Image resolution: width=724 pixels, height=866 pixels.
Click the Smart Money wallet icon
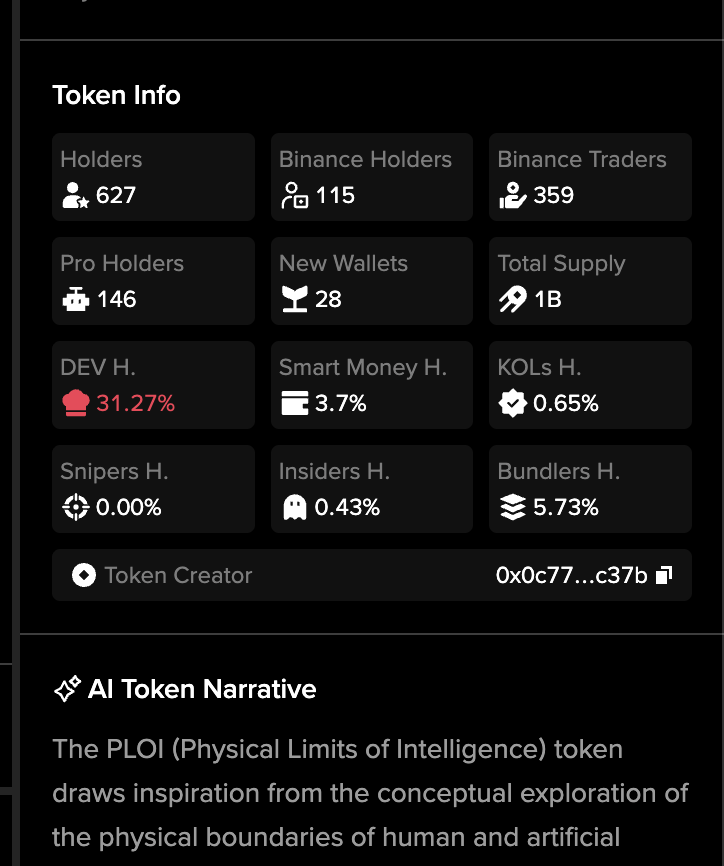pos(294,404)
